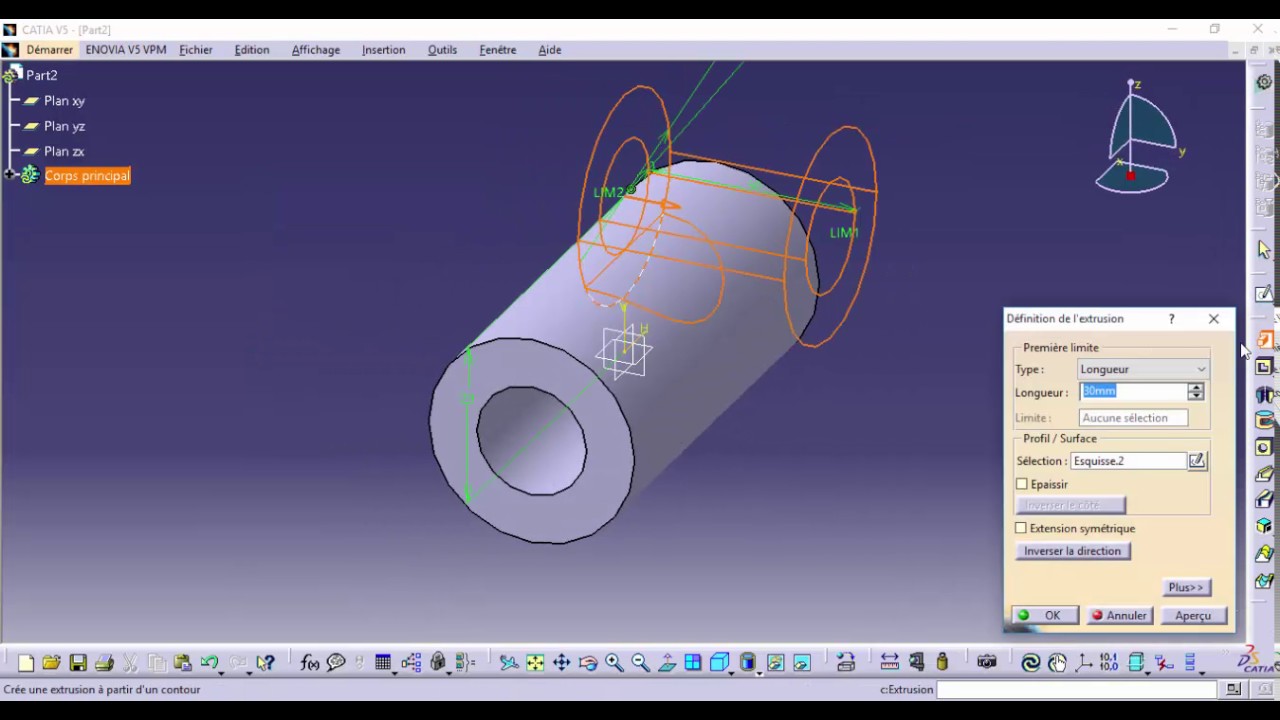Click the sketch edit icon beside Esquisse.2
This screenshot has width=1280, height=720.
coord(1197,461)
